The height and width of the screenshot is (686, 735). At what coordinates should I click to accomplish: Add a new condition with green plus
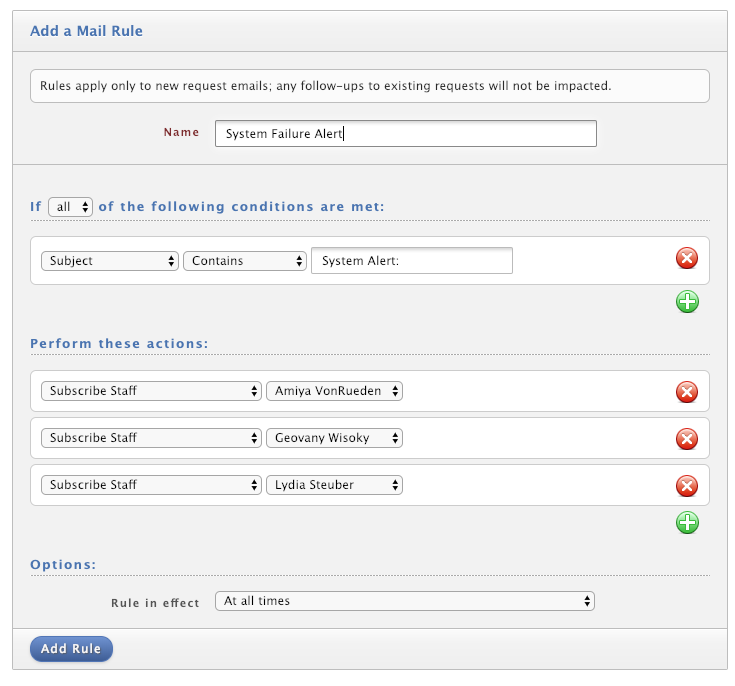687,302
